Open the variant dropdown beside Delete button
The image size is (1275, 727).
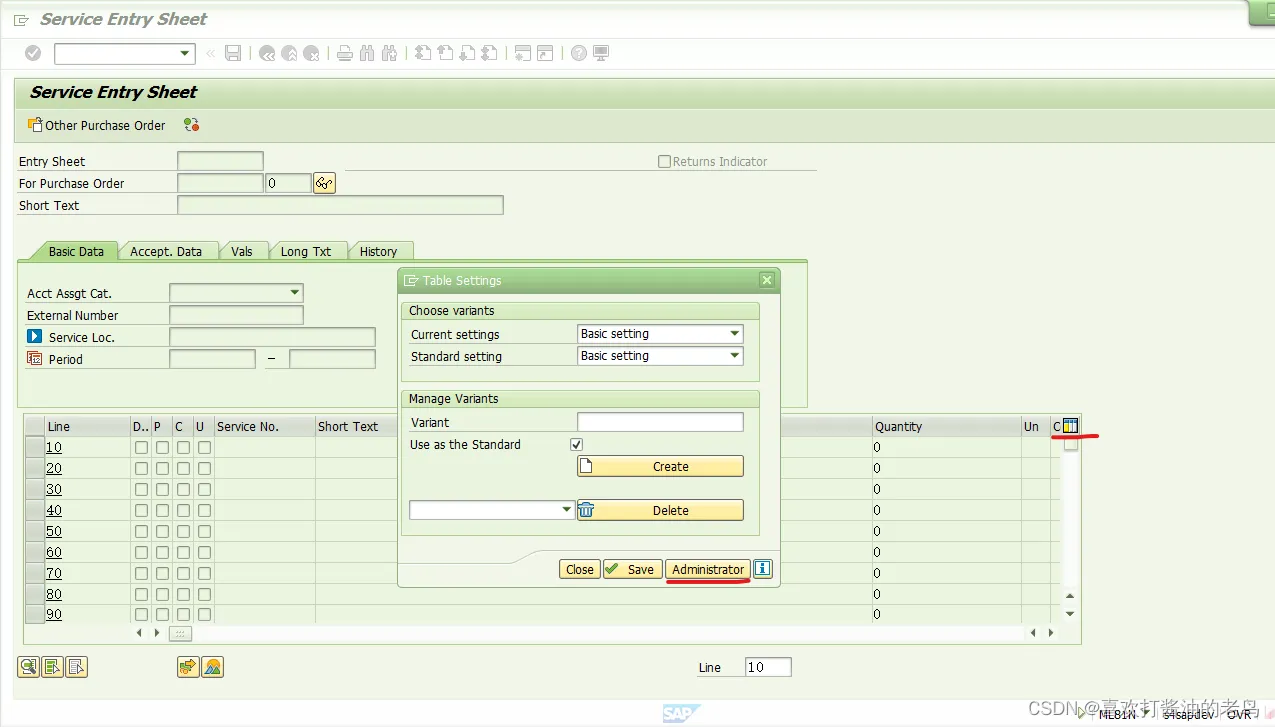[x=567, y=510]
